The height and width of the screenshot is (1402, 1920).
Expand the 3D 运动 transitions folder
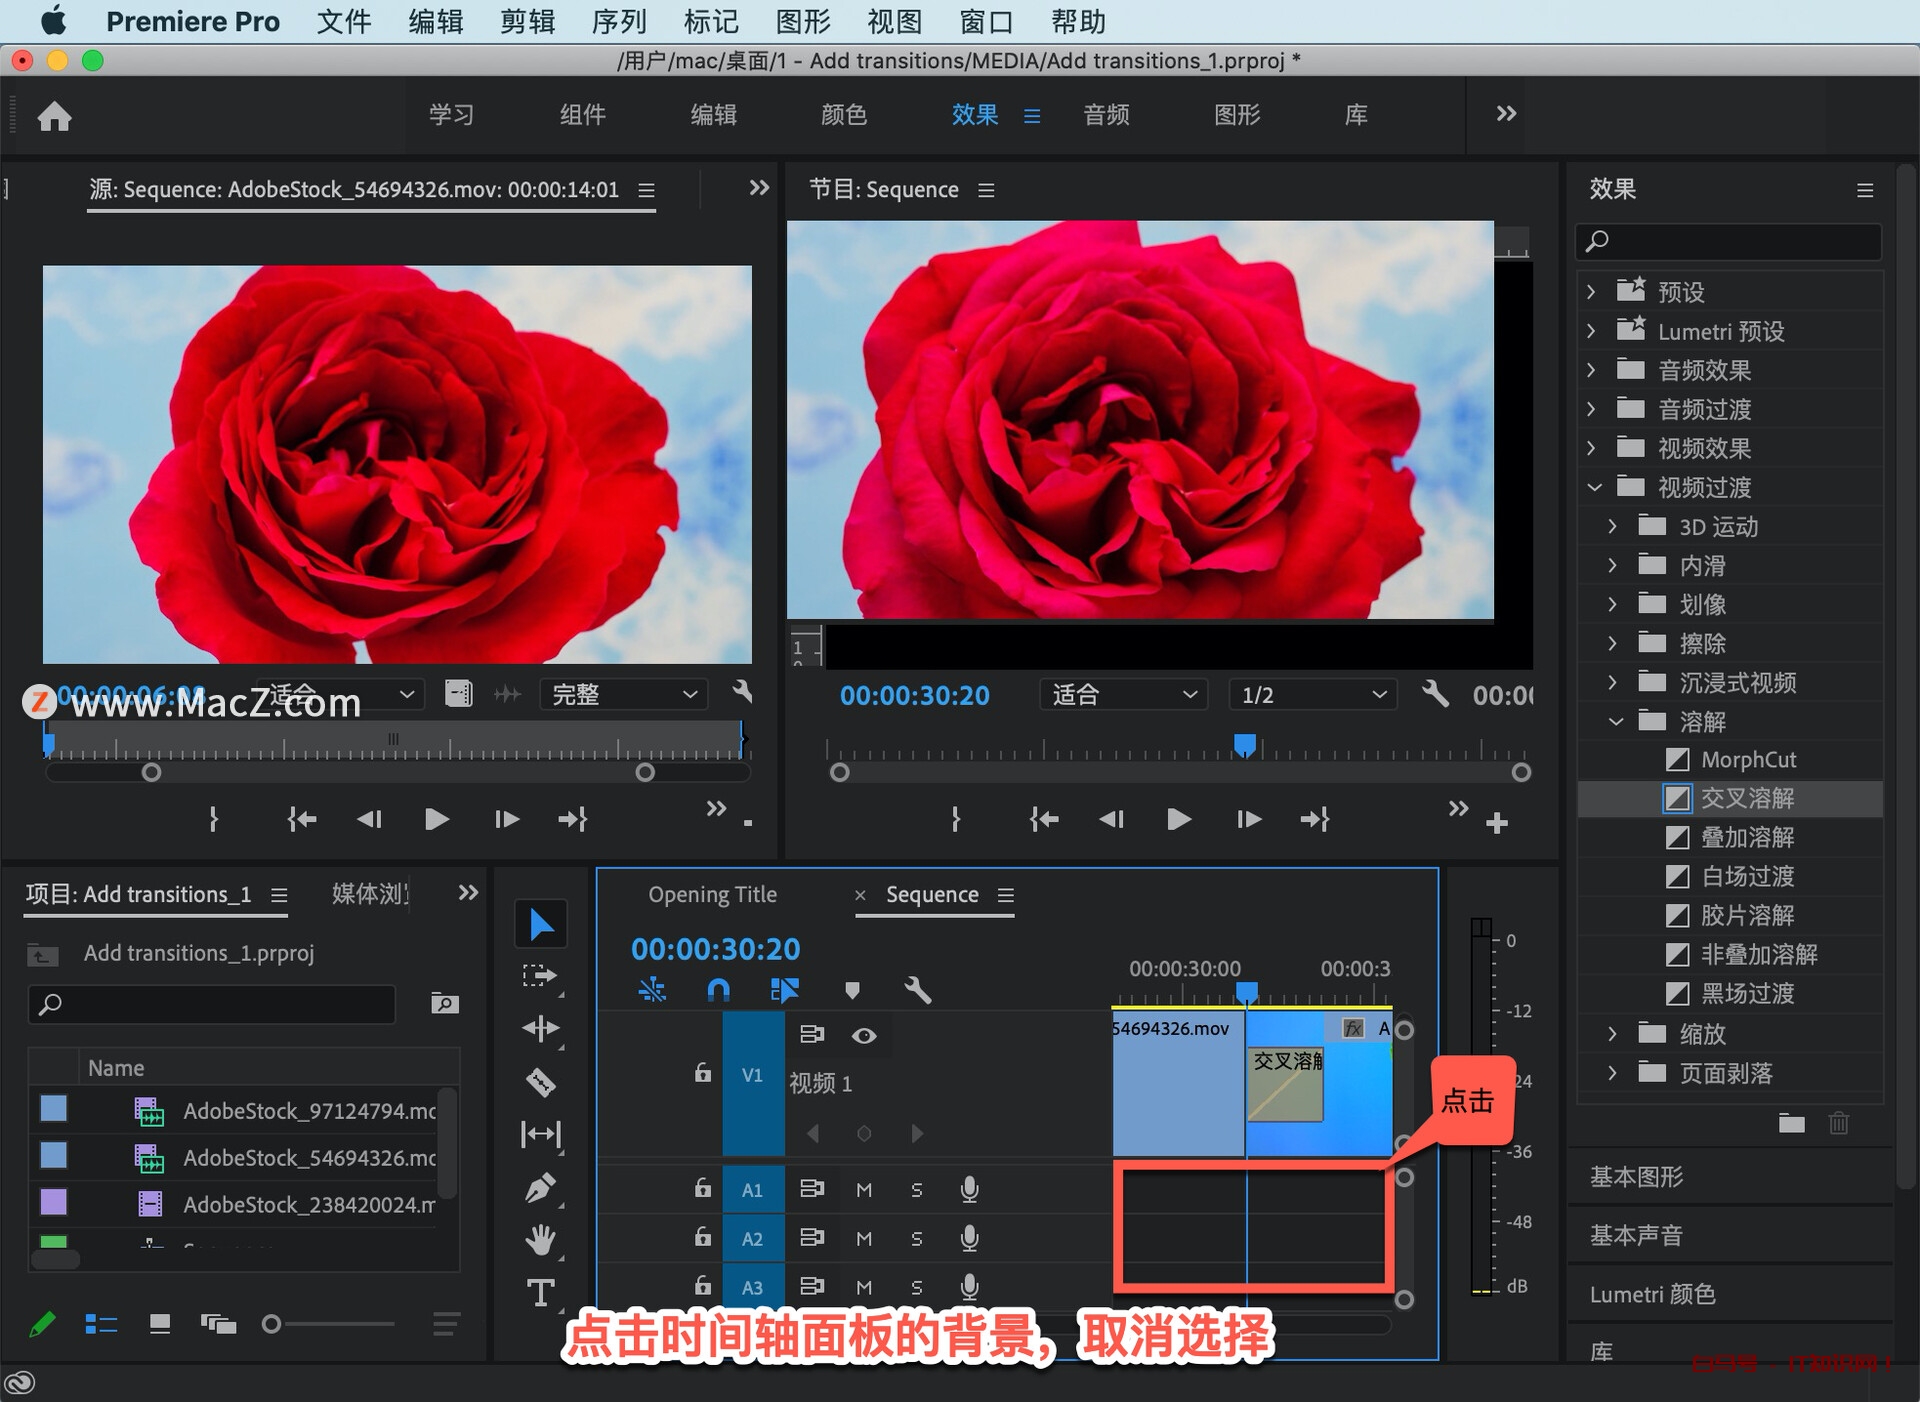[x=1612, y=526]
